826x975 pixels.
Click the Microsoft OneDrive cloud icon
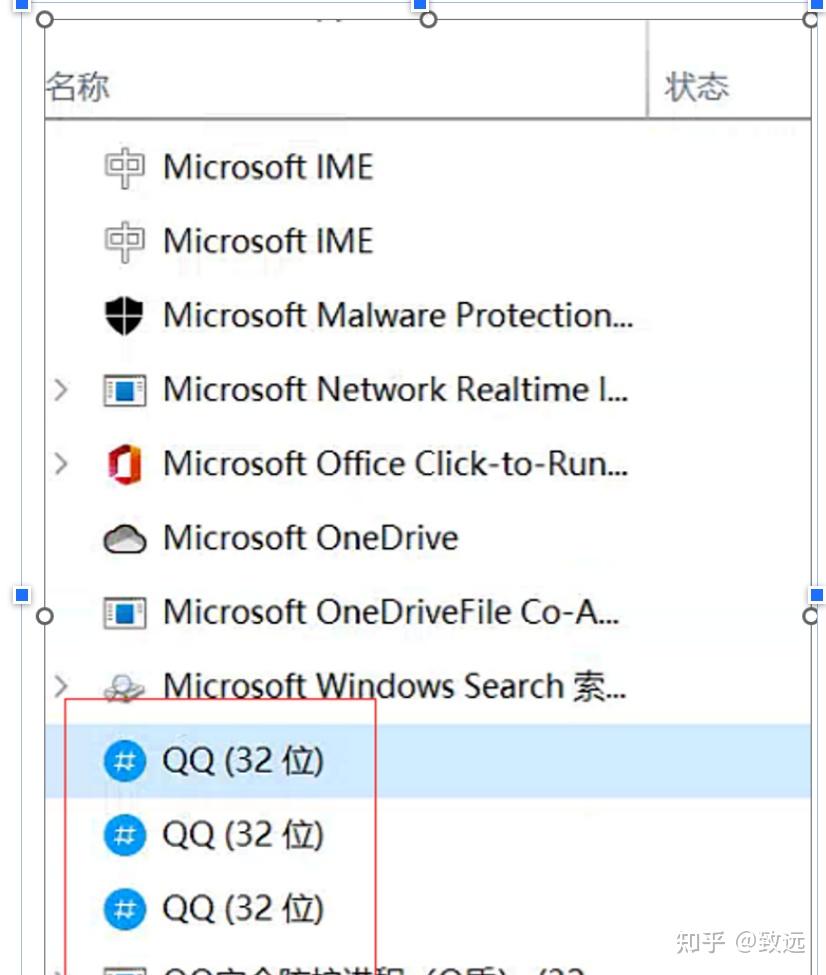(x=124, y=539)
